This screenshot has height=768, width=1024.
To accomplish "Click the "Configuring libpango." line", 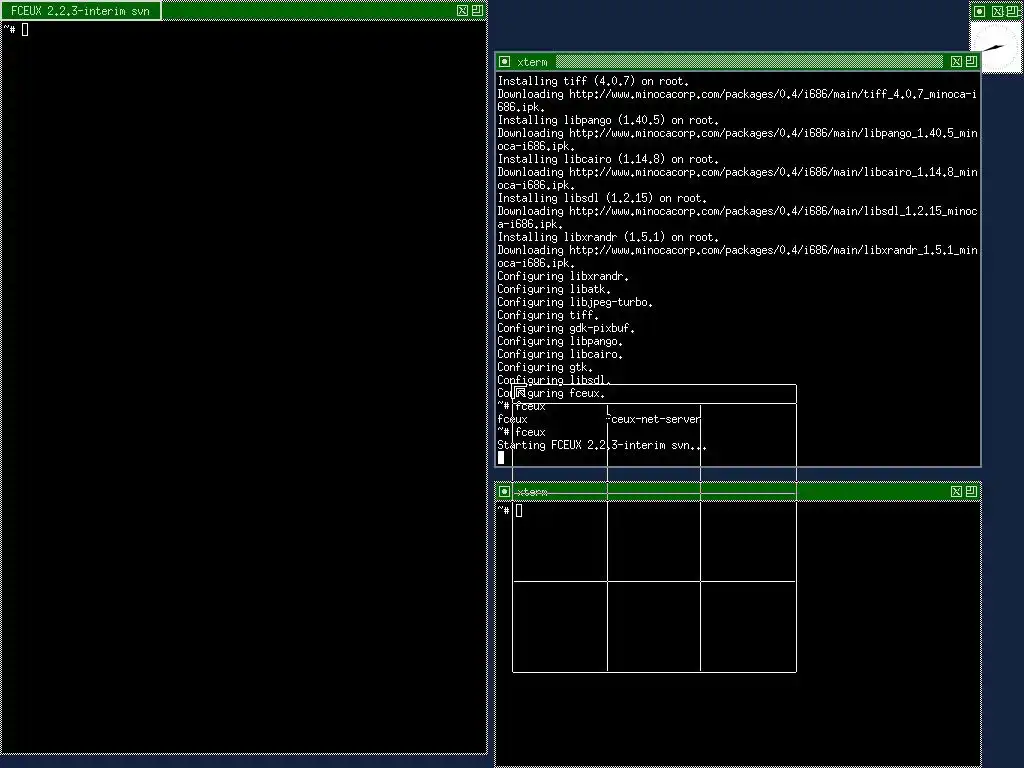I will (x=560, y=342).
